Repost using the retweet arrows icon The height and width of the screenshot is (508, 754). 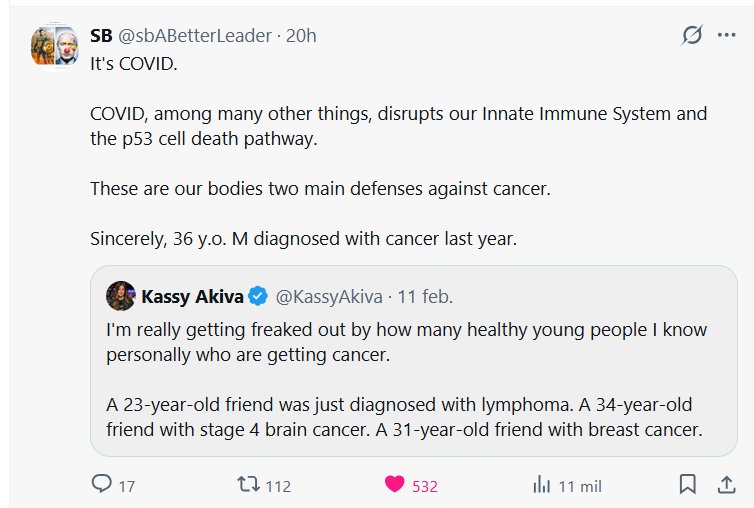click(246, 485)
